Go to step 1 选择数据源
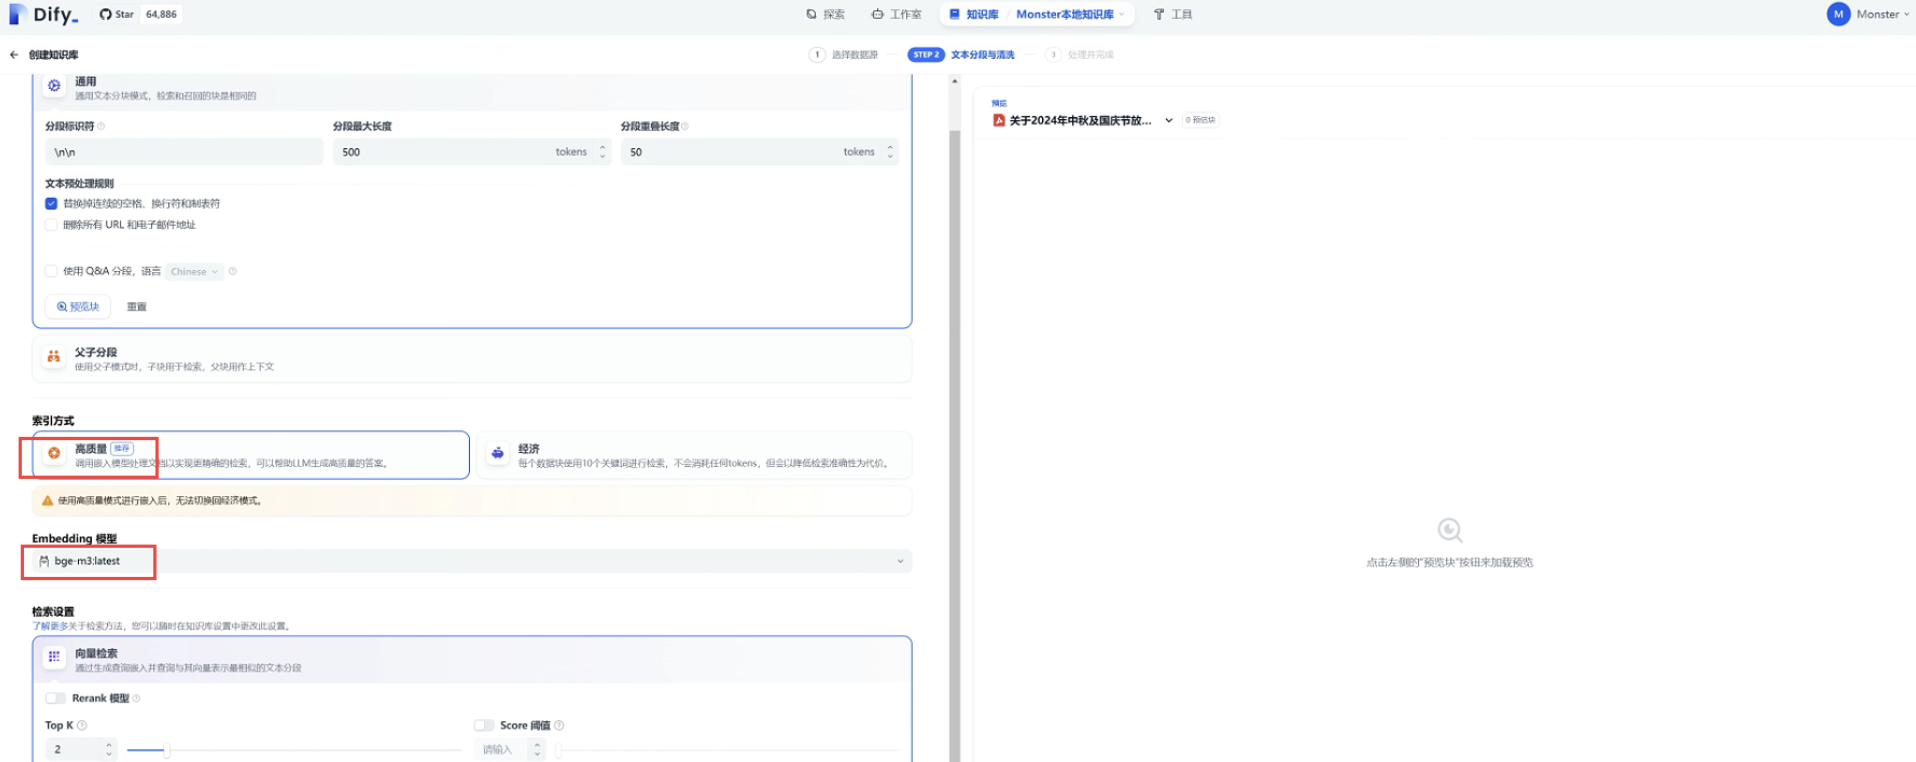 pyautogui.click(x=844, y=55)
